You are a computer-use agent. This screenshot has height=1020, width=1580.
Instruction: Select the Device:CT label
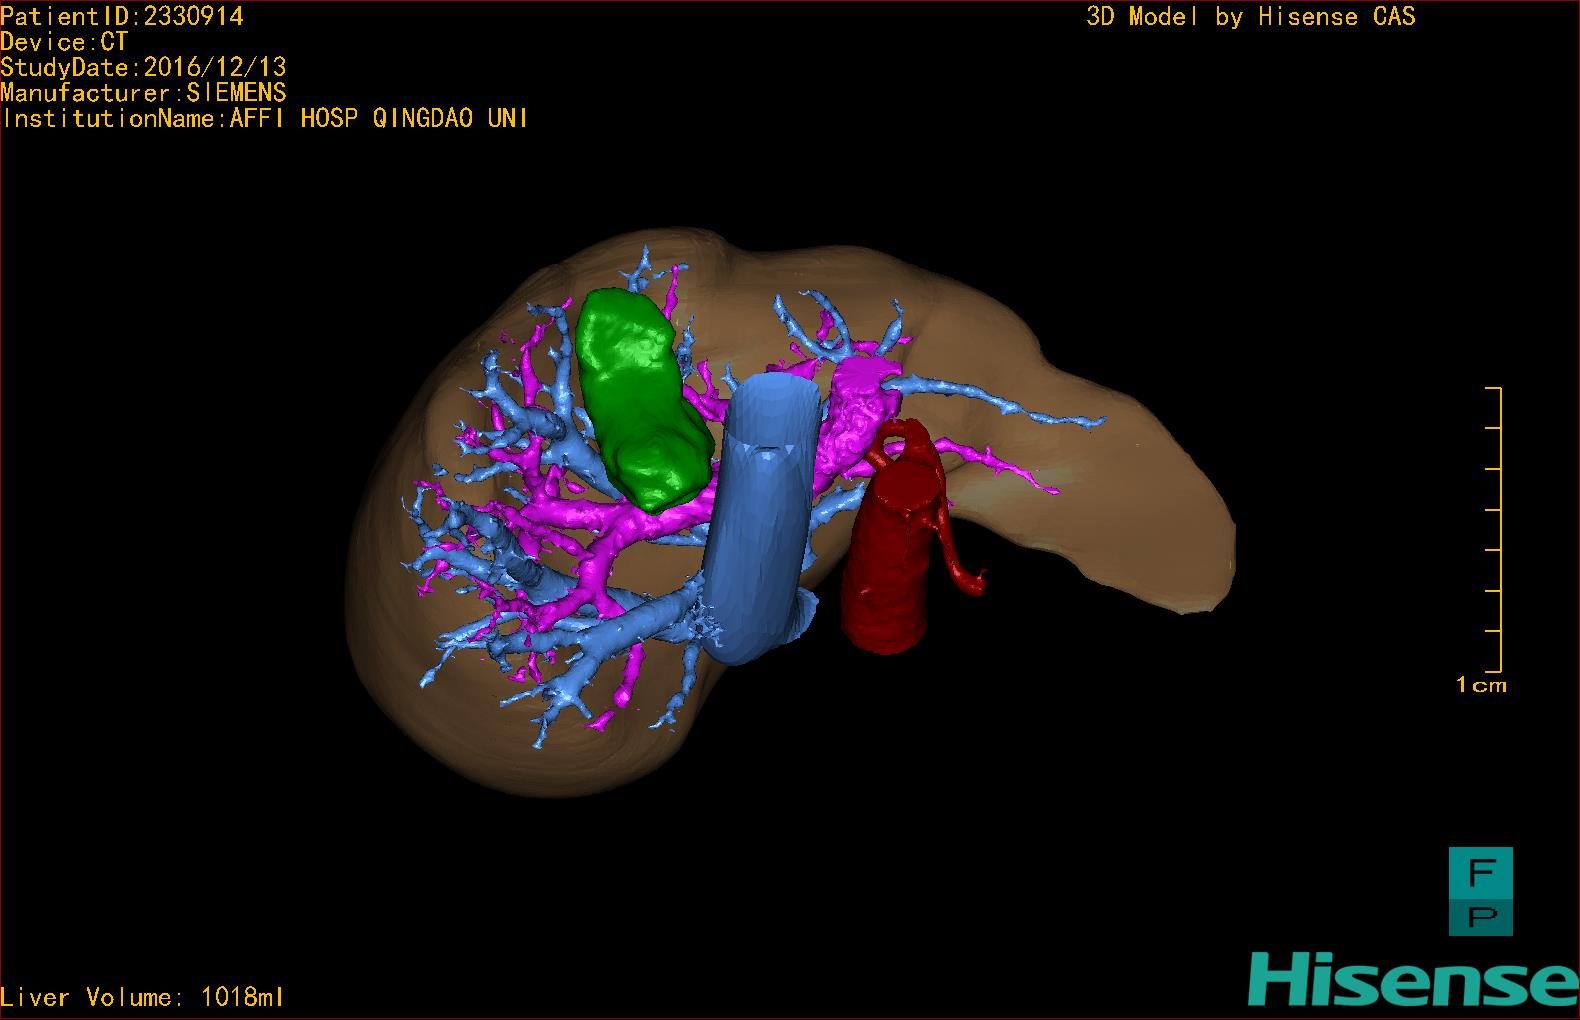click(64, 42)
